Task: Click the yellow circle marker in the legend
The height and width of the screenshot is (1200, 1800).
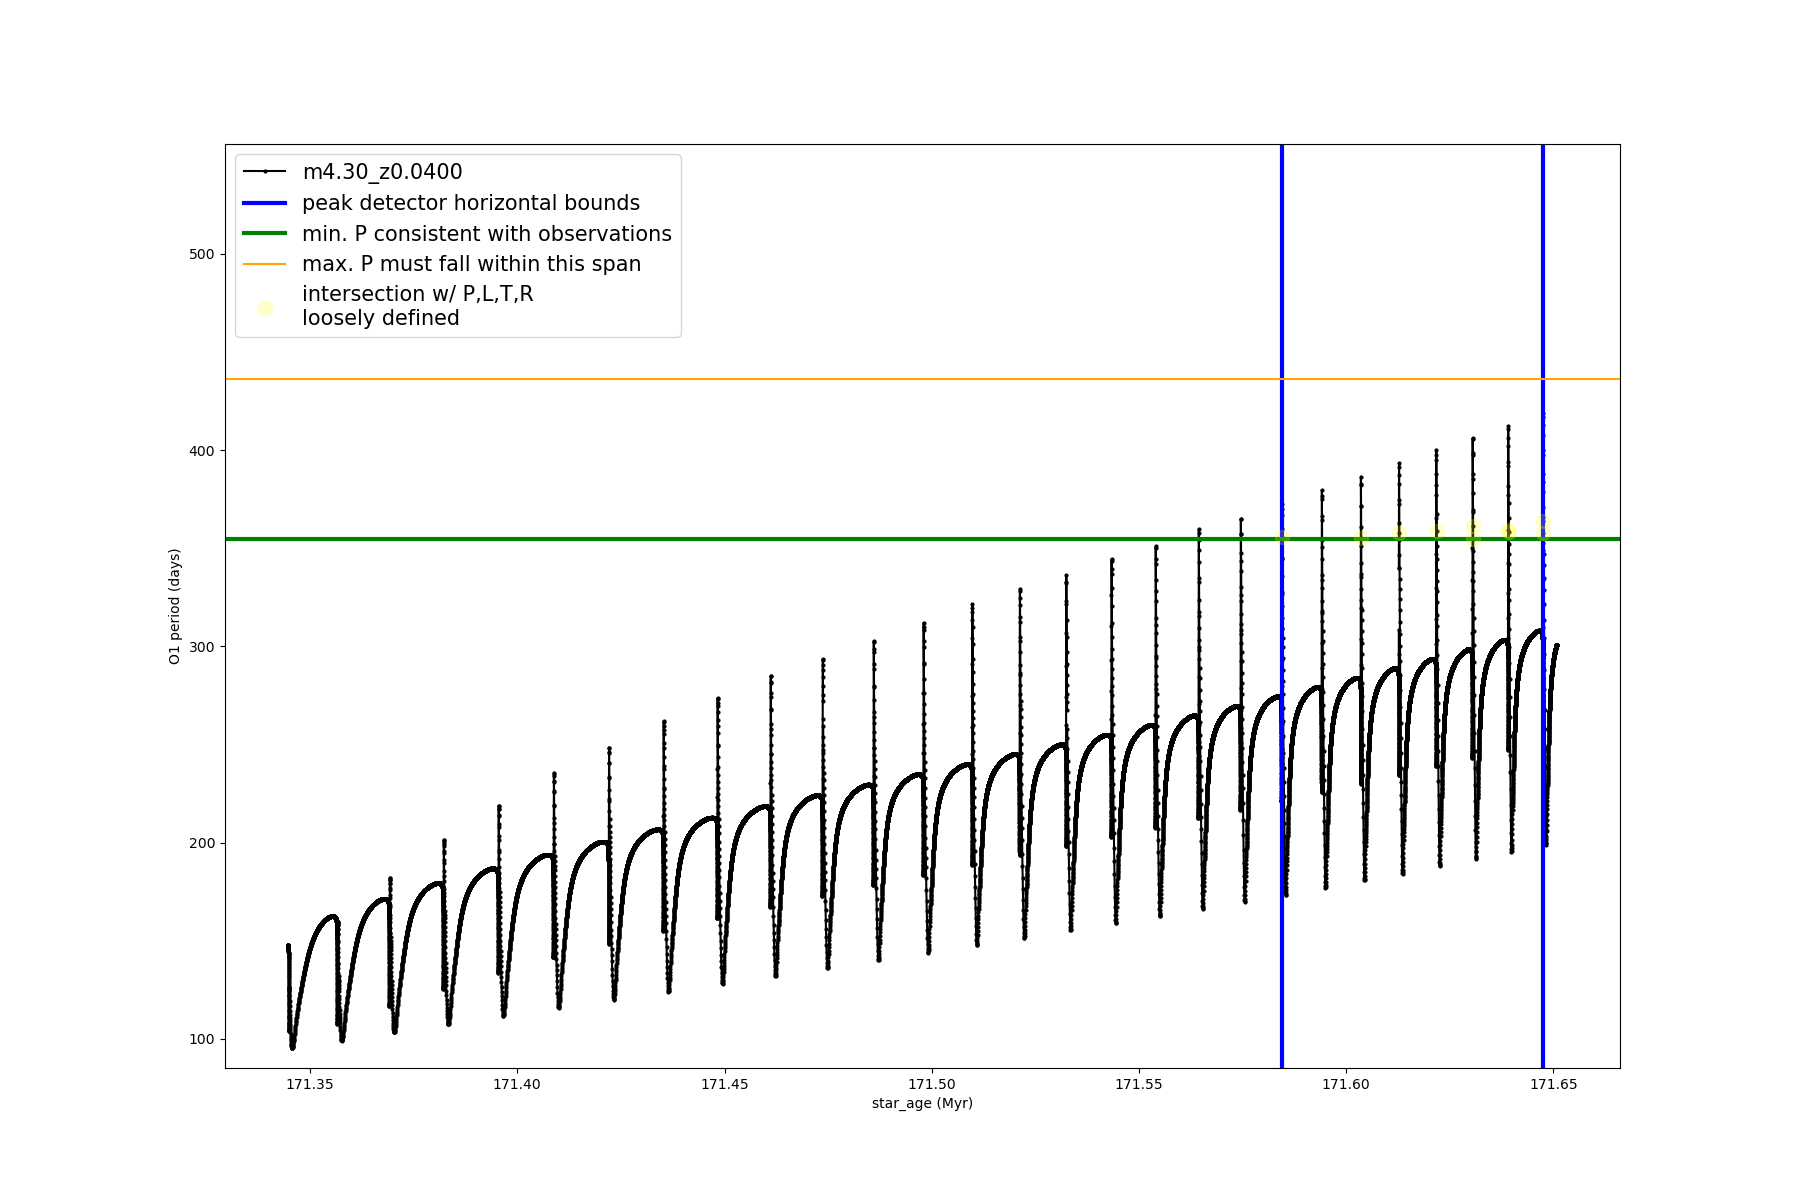Action: coord(265,308)
